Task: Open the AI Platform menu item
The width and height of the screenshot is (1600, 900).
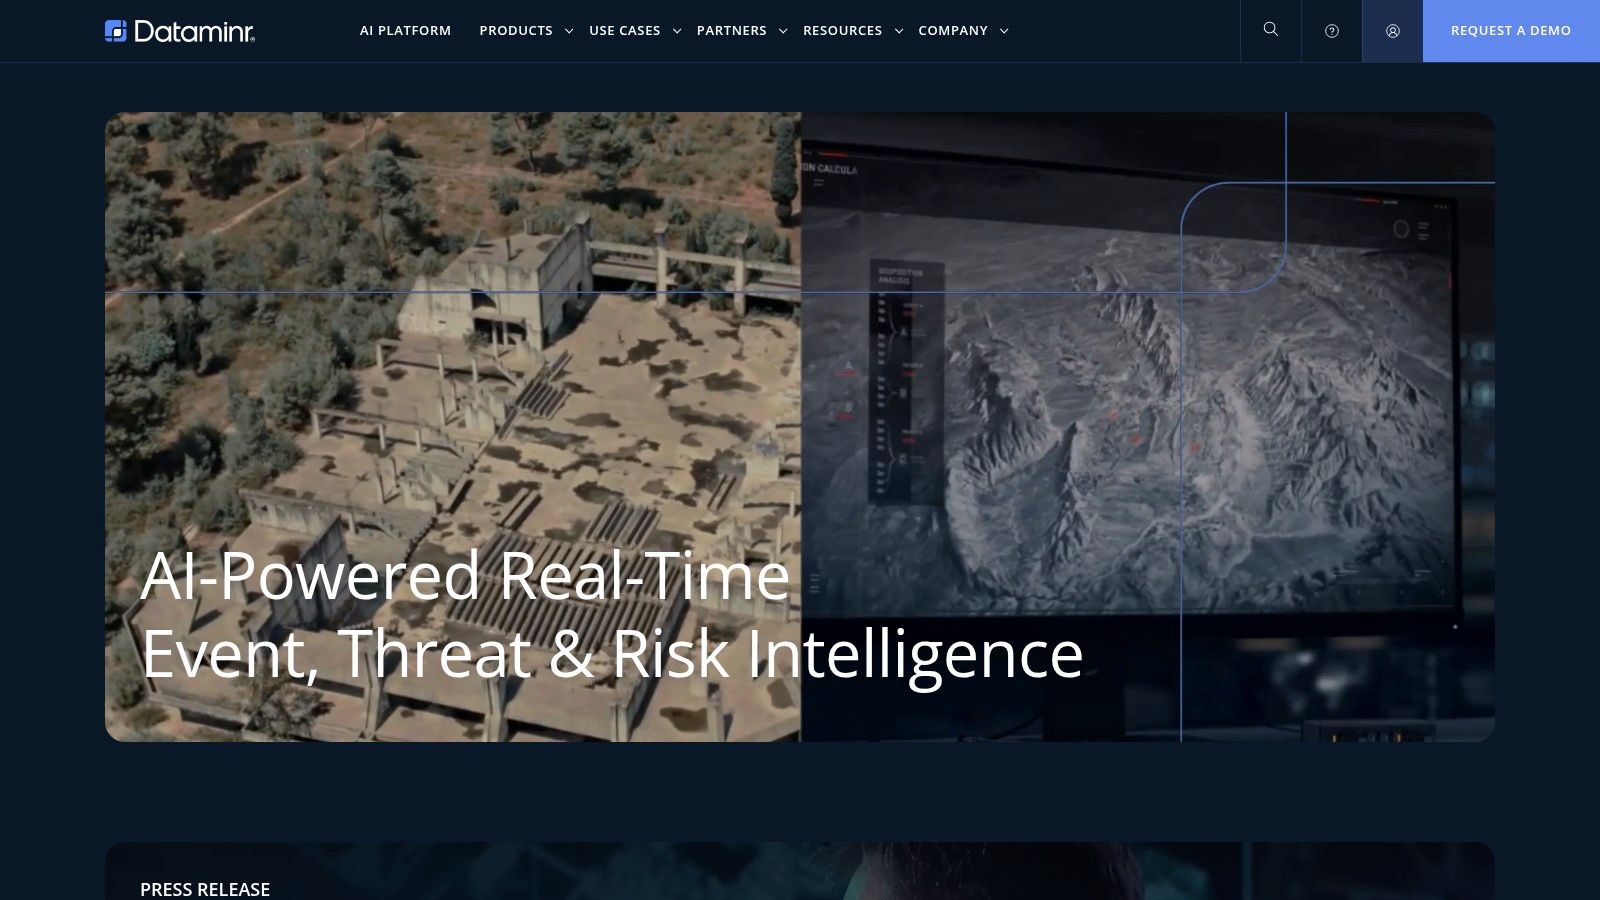Action: pos(405,31)
